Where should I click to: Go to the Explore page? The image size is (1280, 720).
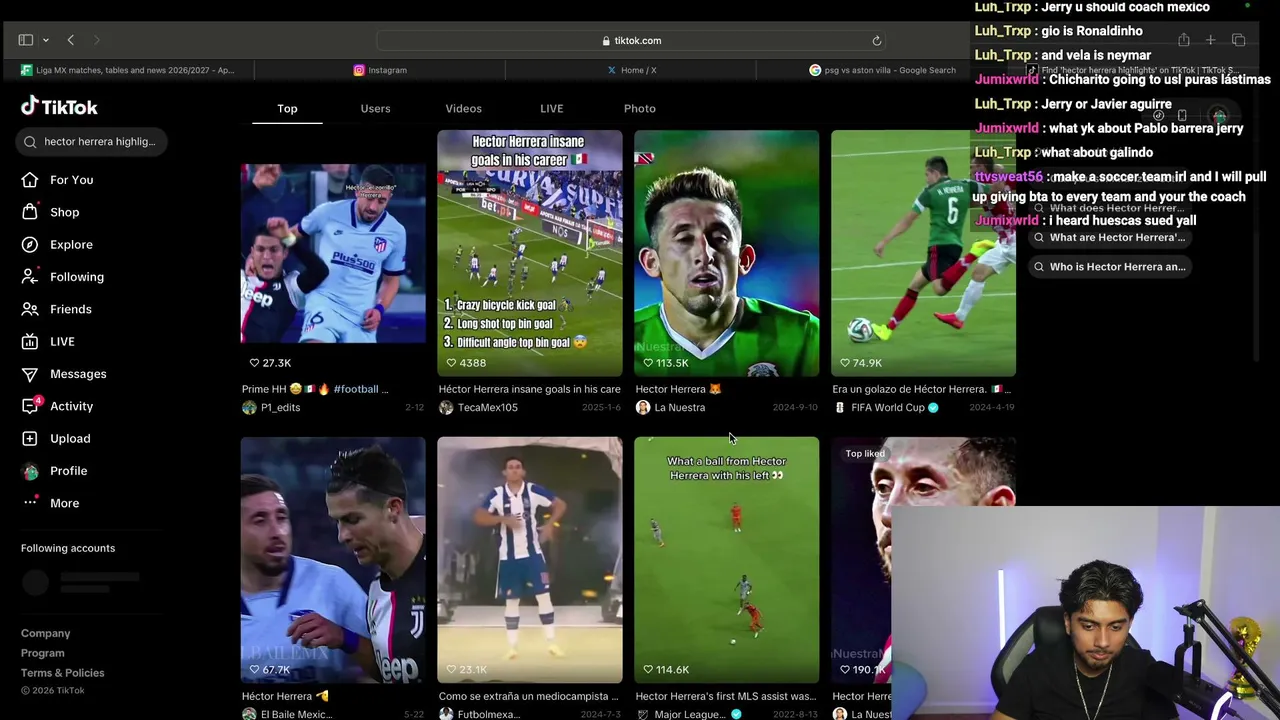point(71,245)
